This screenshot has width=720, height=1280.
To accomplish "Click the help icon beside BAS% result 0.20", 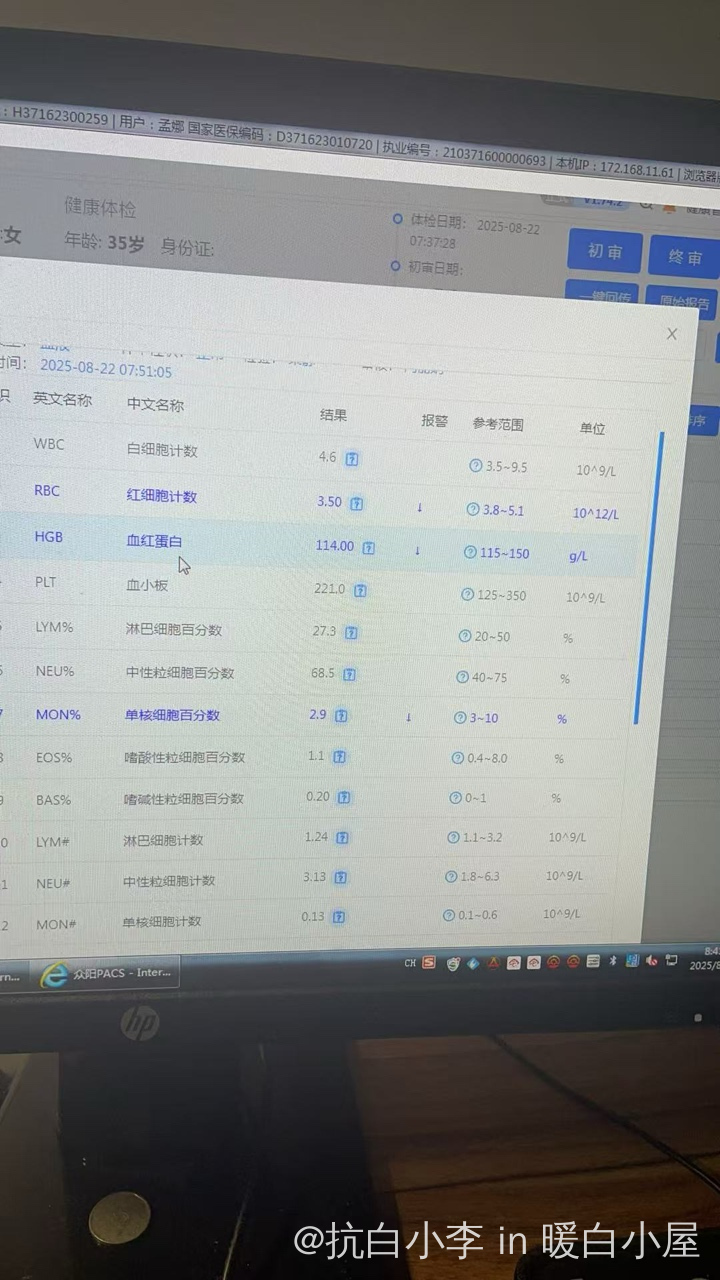I will pos(343,798).
